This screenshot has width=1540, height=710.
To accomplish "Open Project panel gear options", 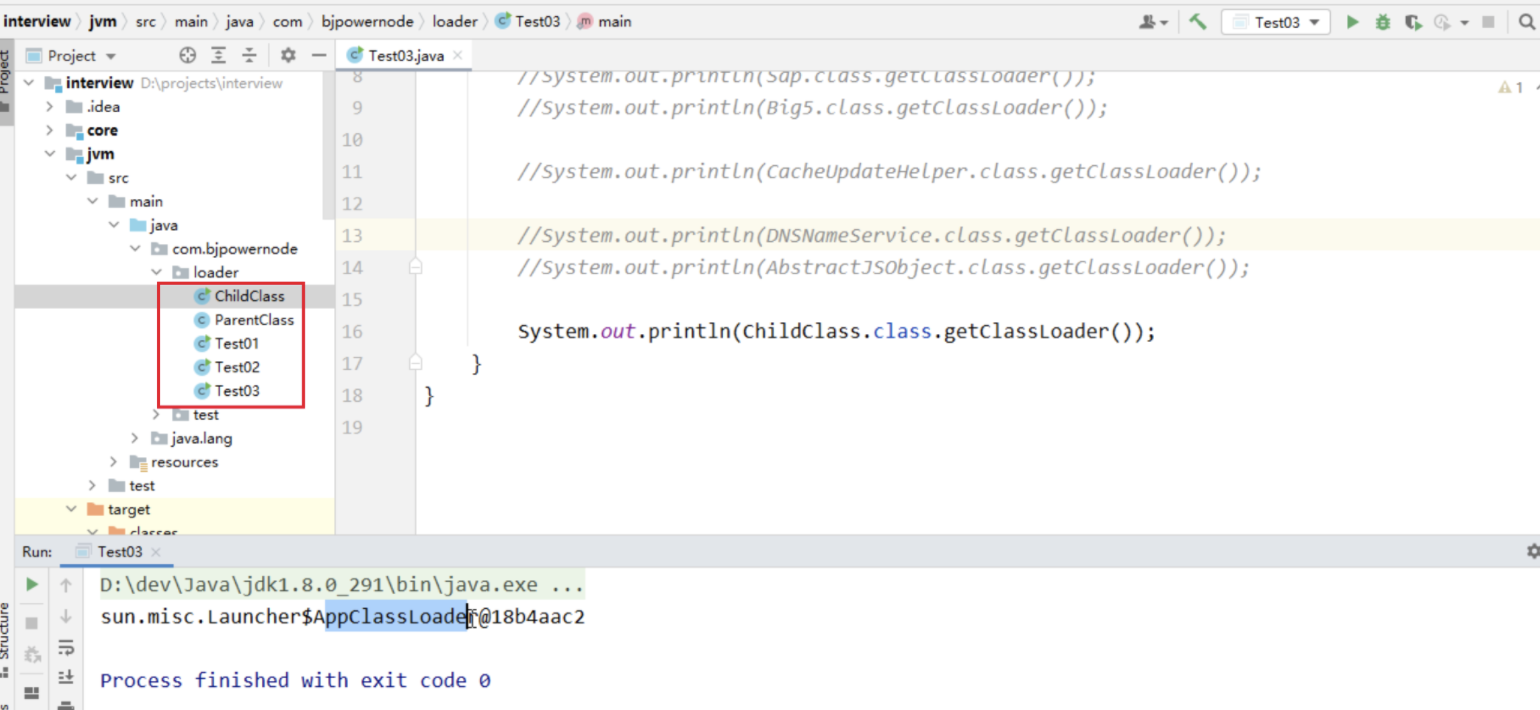I will [288, 56].
